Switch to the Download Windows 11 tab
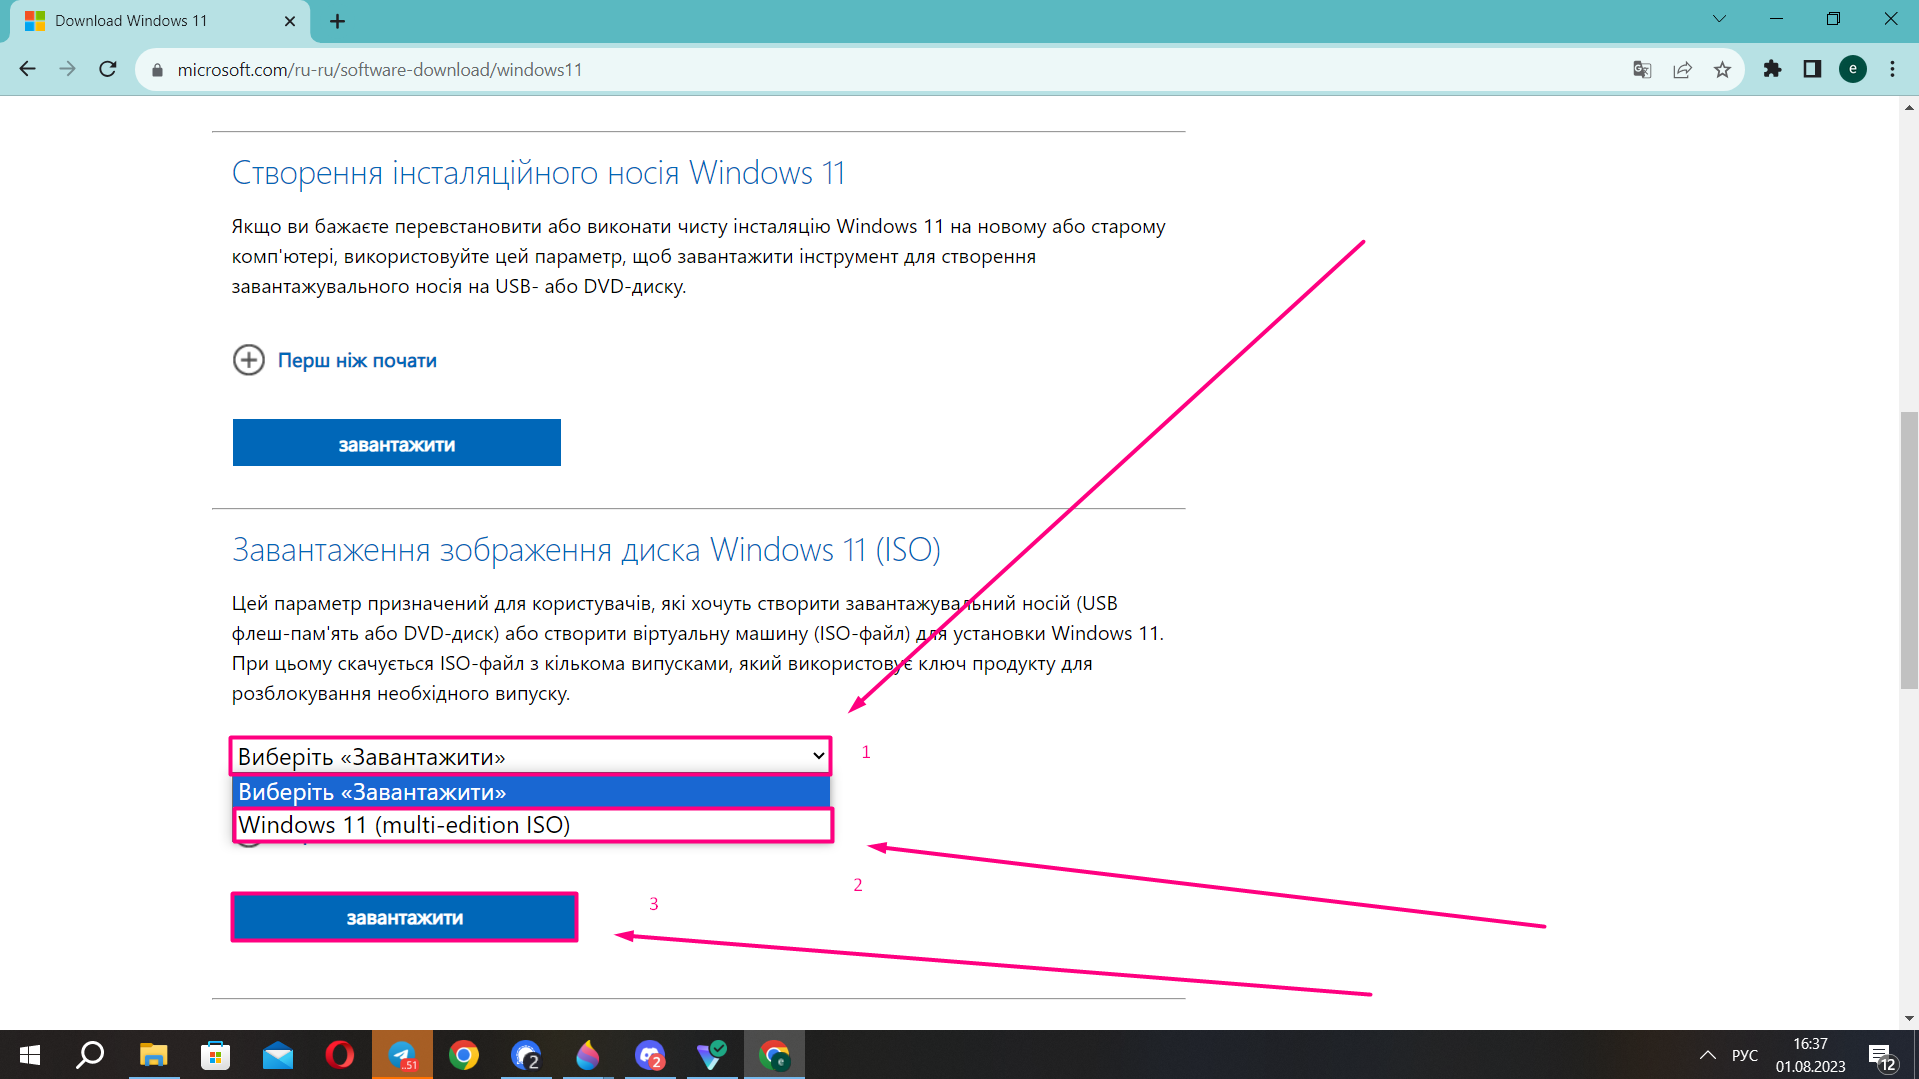The width and height of the screenshot is (1919, 1079). pyautogui.click(x=160, y=21)
